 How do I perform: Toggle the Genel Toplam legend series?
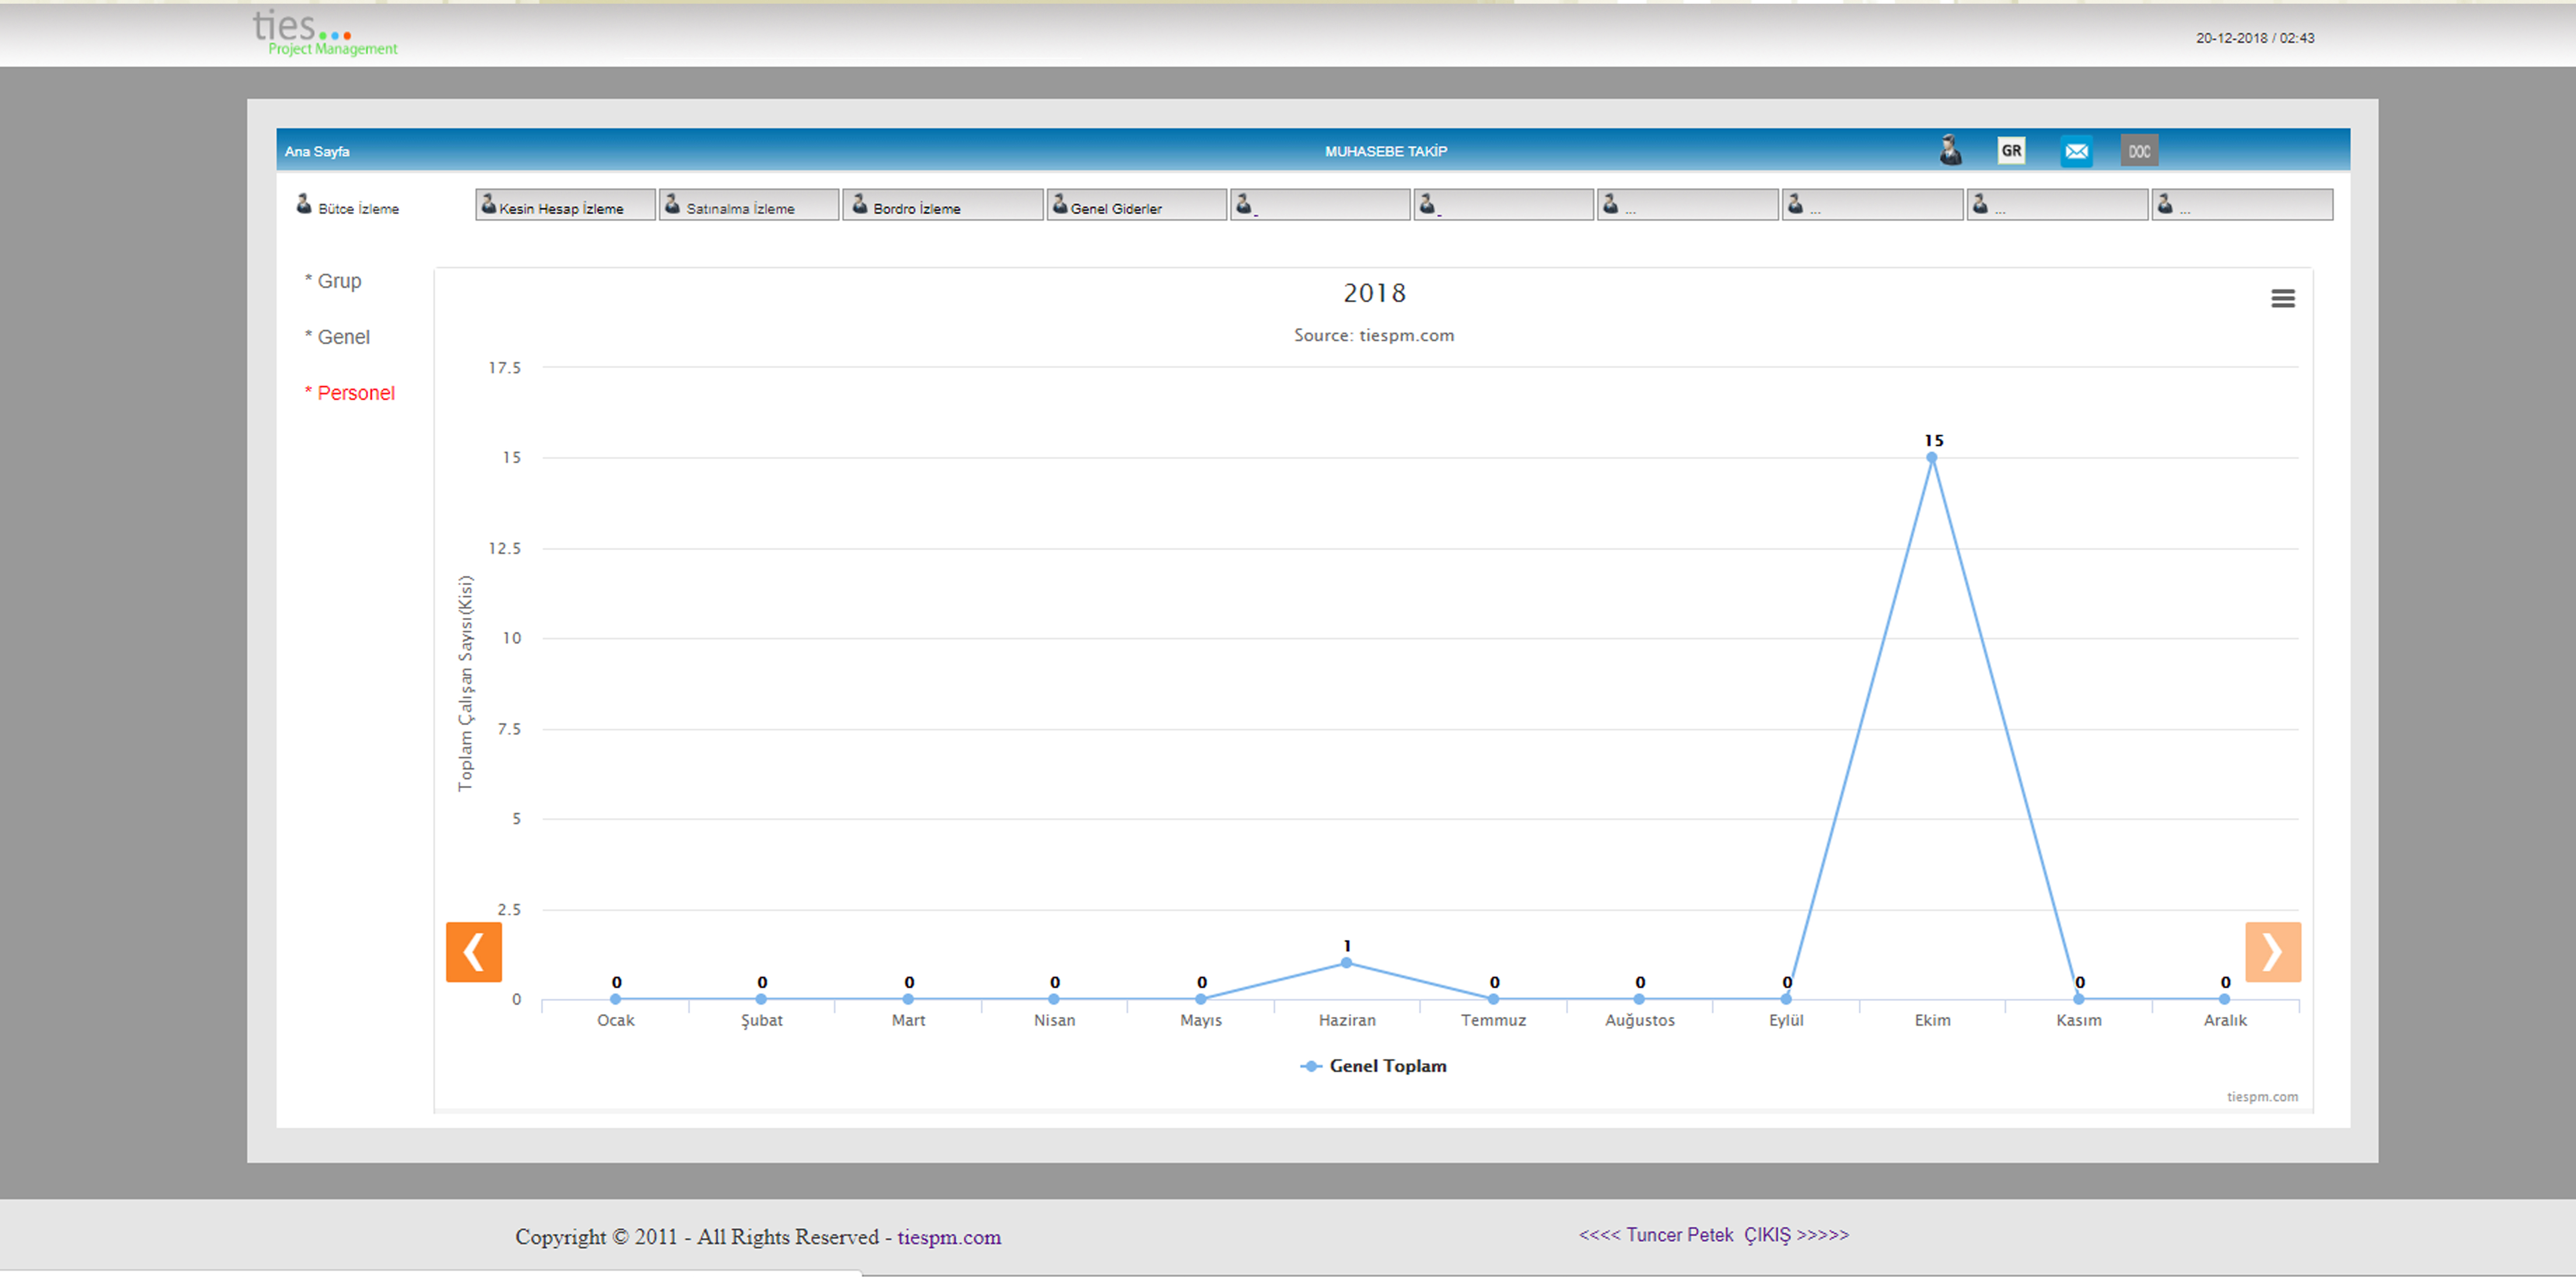pyautogui.click(x=1373, y=1066)
